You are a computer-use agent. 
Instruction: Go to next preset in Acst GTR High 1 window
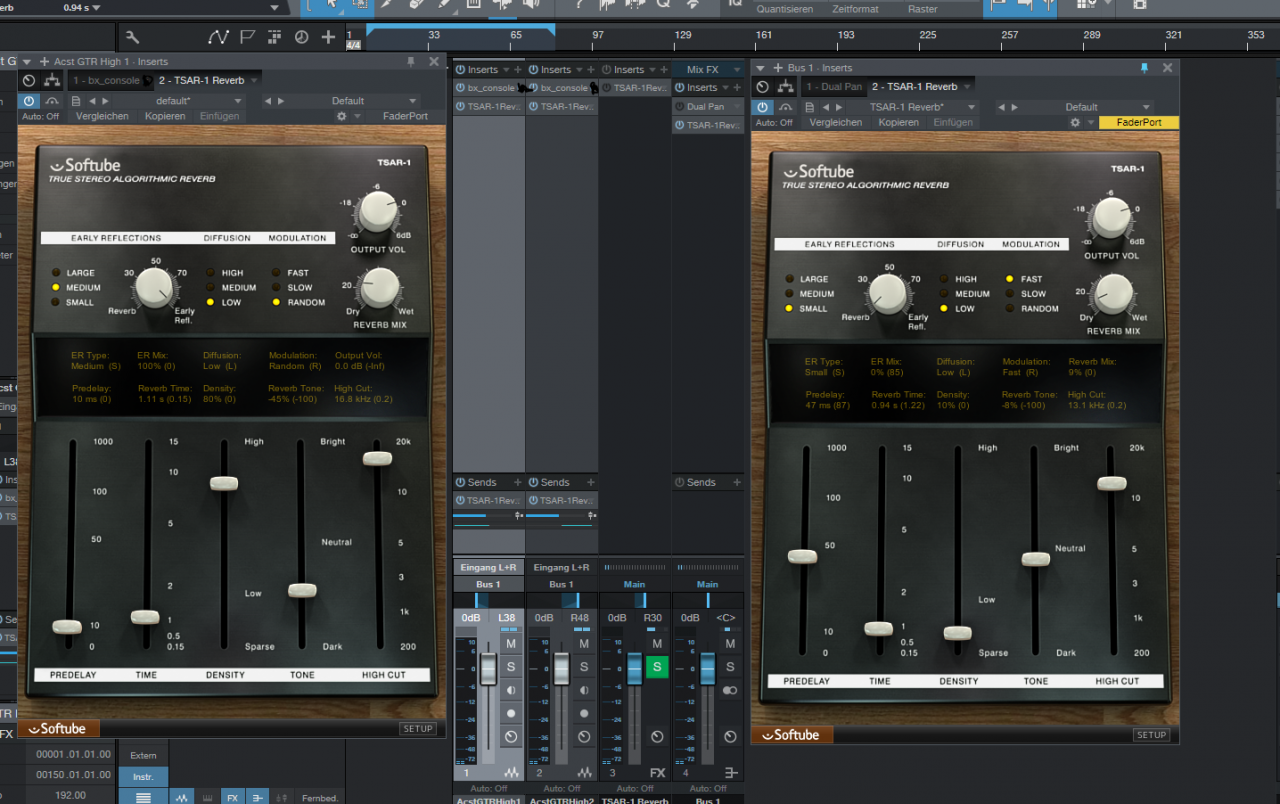105,101
